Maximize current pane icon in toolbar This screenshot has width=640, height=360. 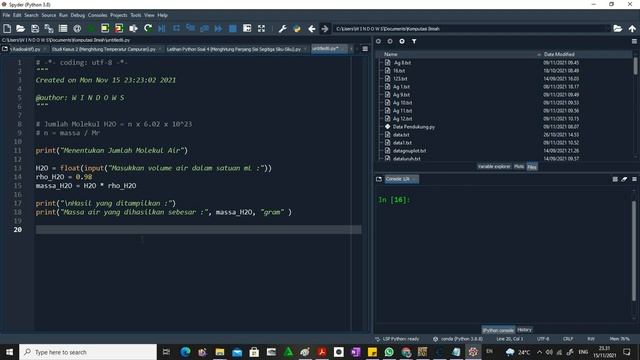point(247,29)
